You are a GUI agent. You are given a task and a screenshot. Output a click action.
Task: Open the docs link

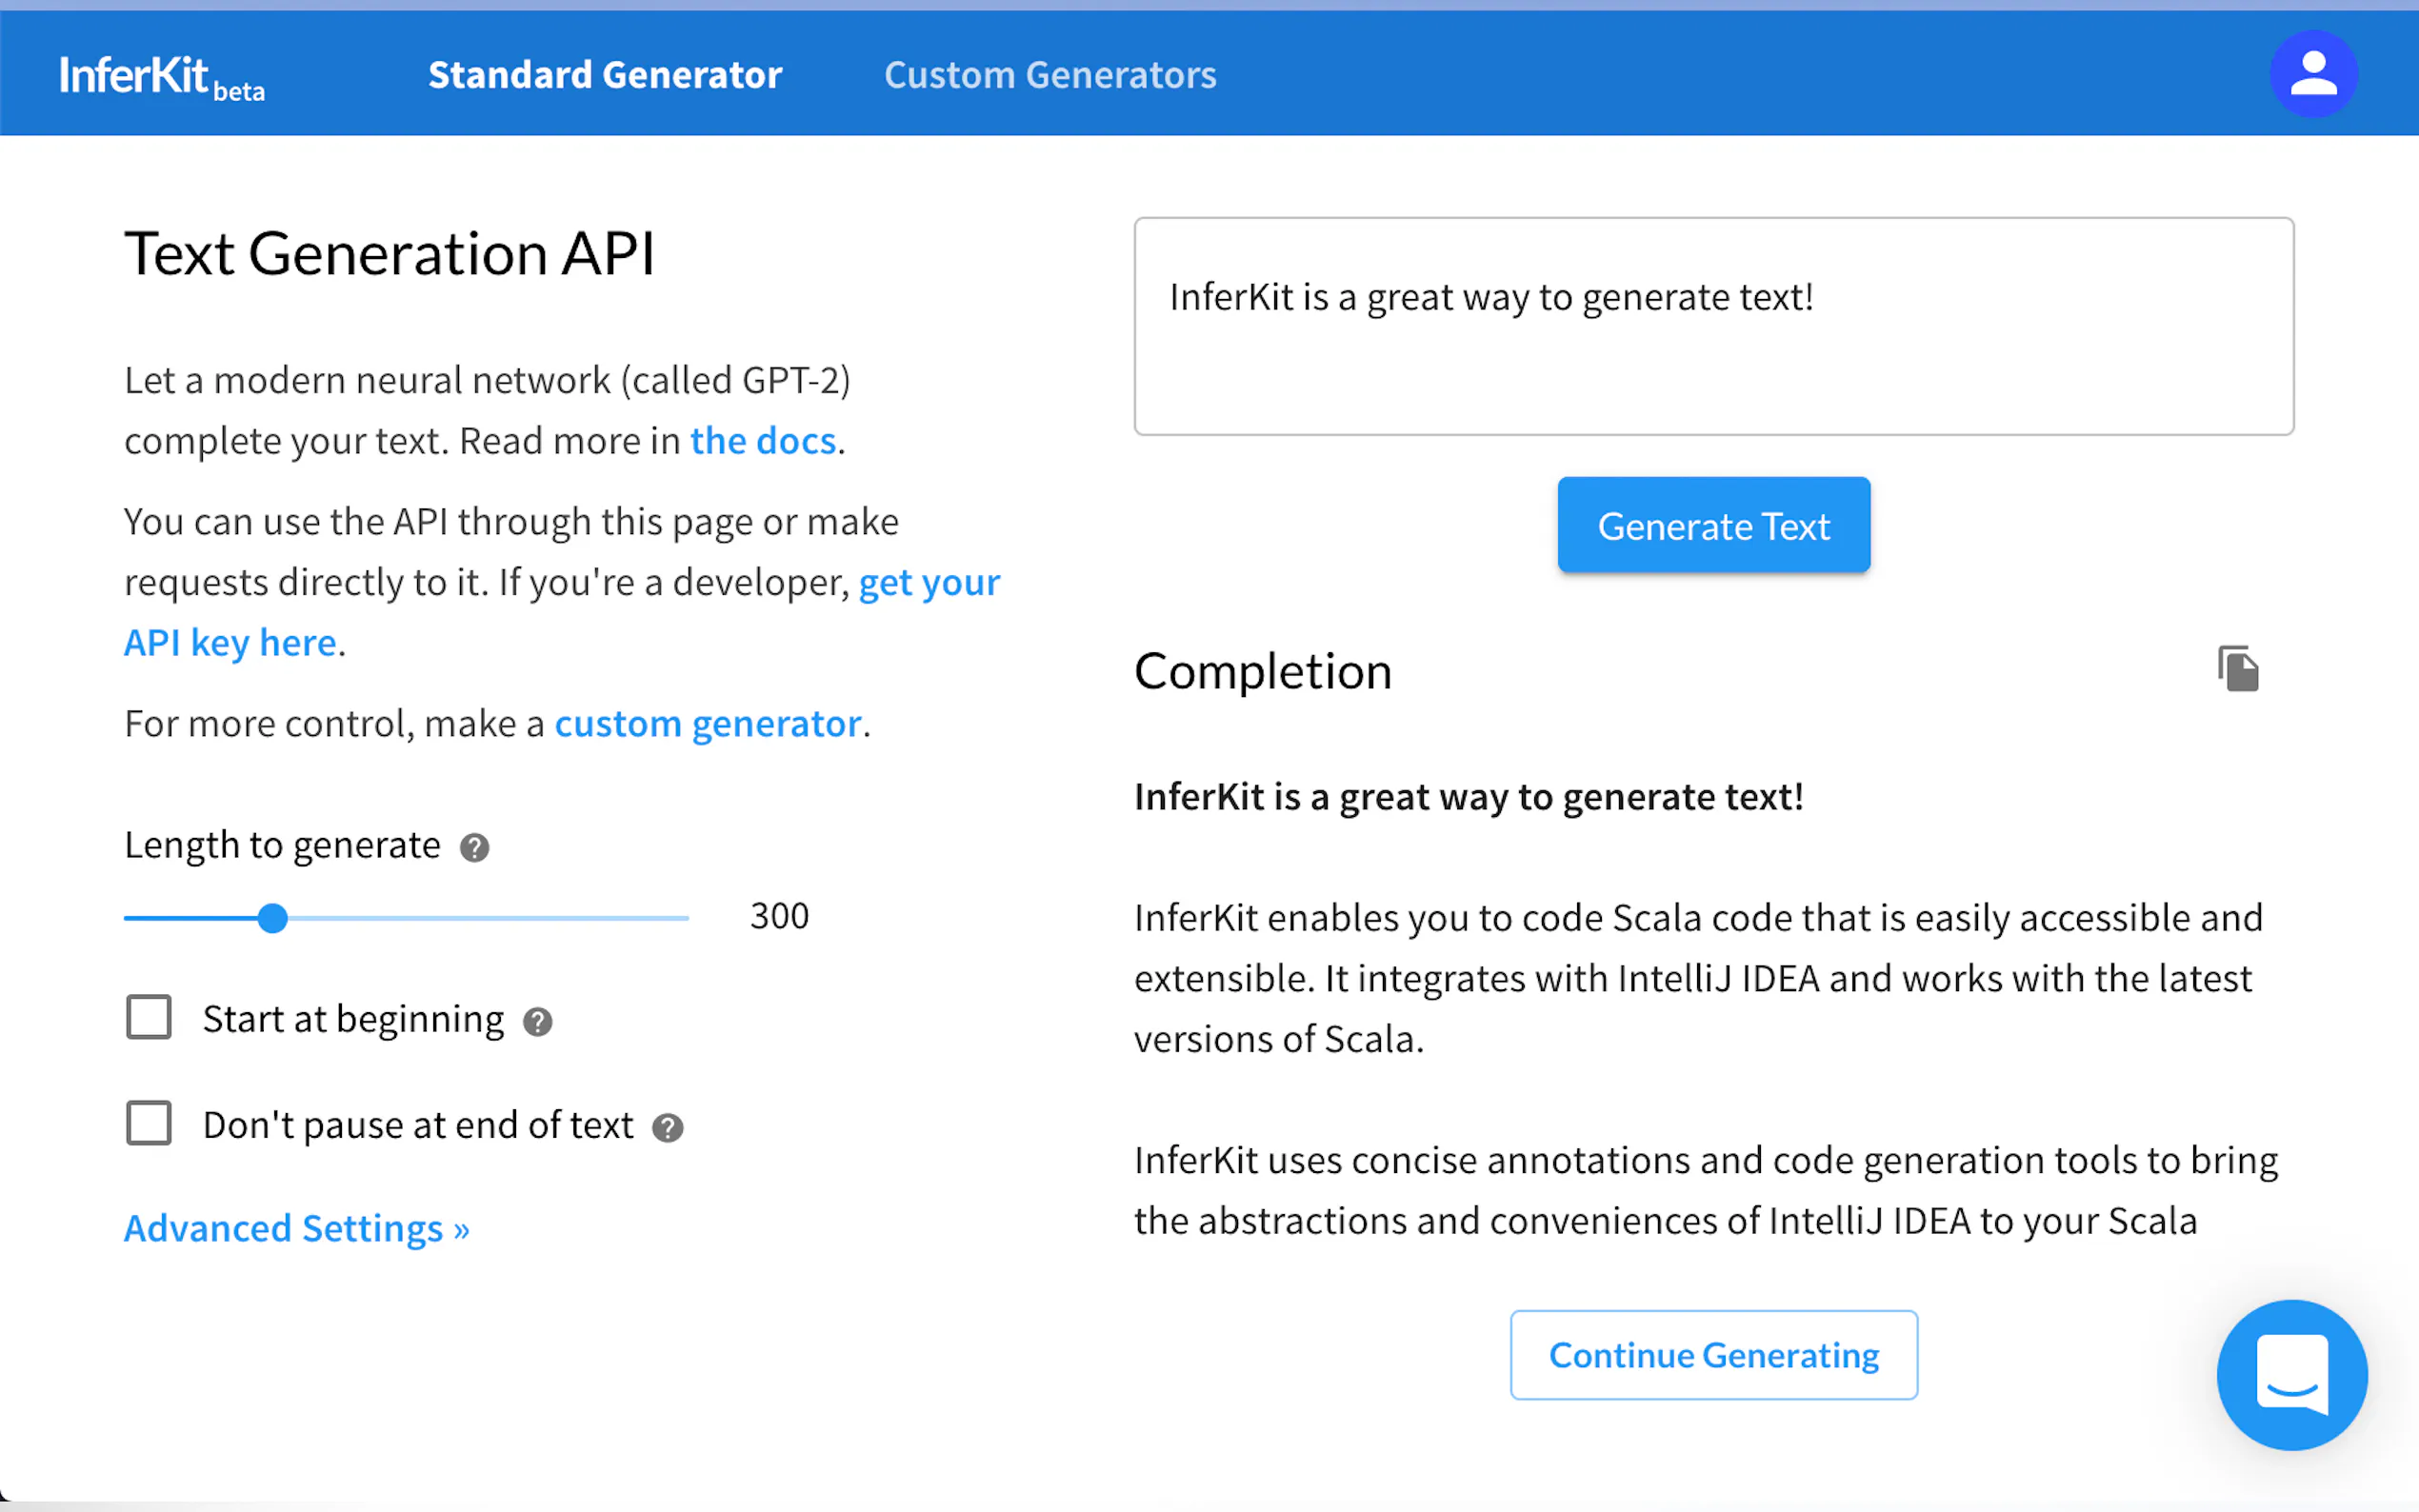[763, 441]
